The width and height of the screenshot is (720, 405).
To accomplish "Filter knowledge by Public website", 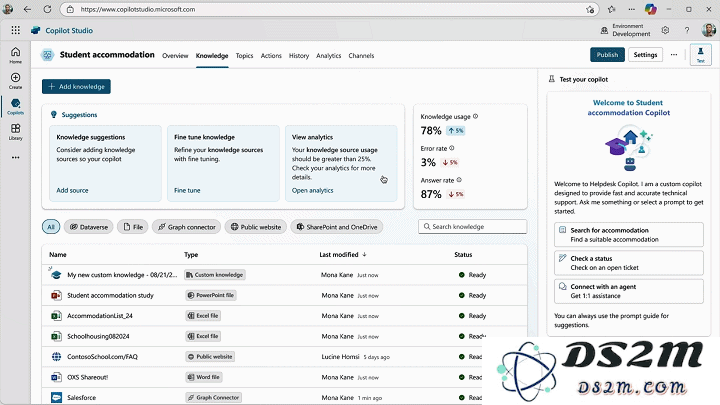I will click(256, 227).
